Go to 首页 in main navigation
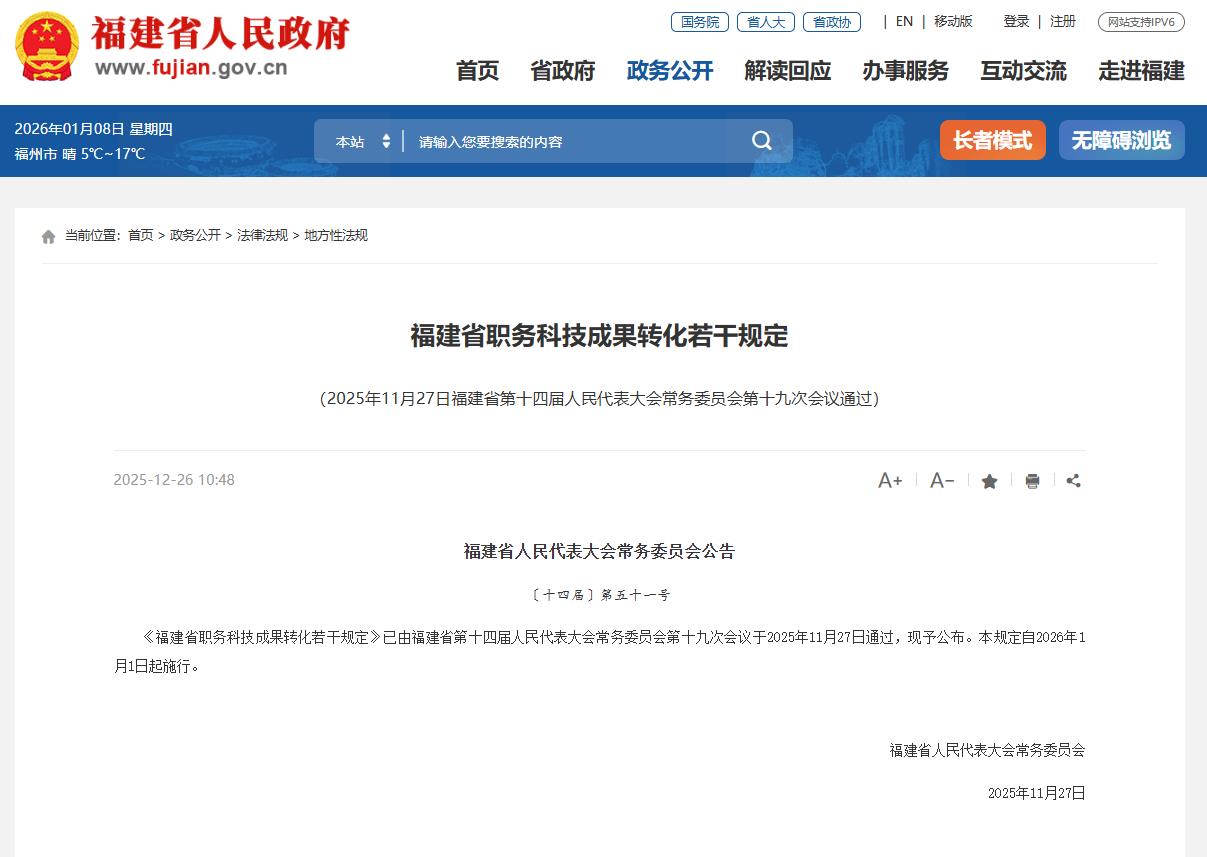Screen dimensions: 1207x857 tap(477, 71)
